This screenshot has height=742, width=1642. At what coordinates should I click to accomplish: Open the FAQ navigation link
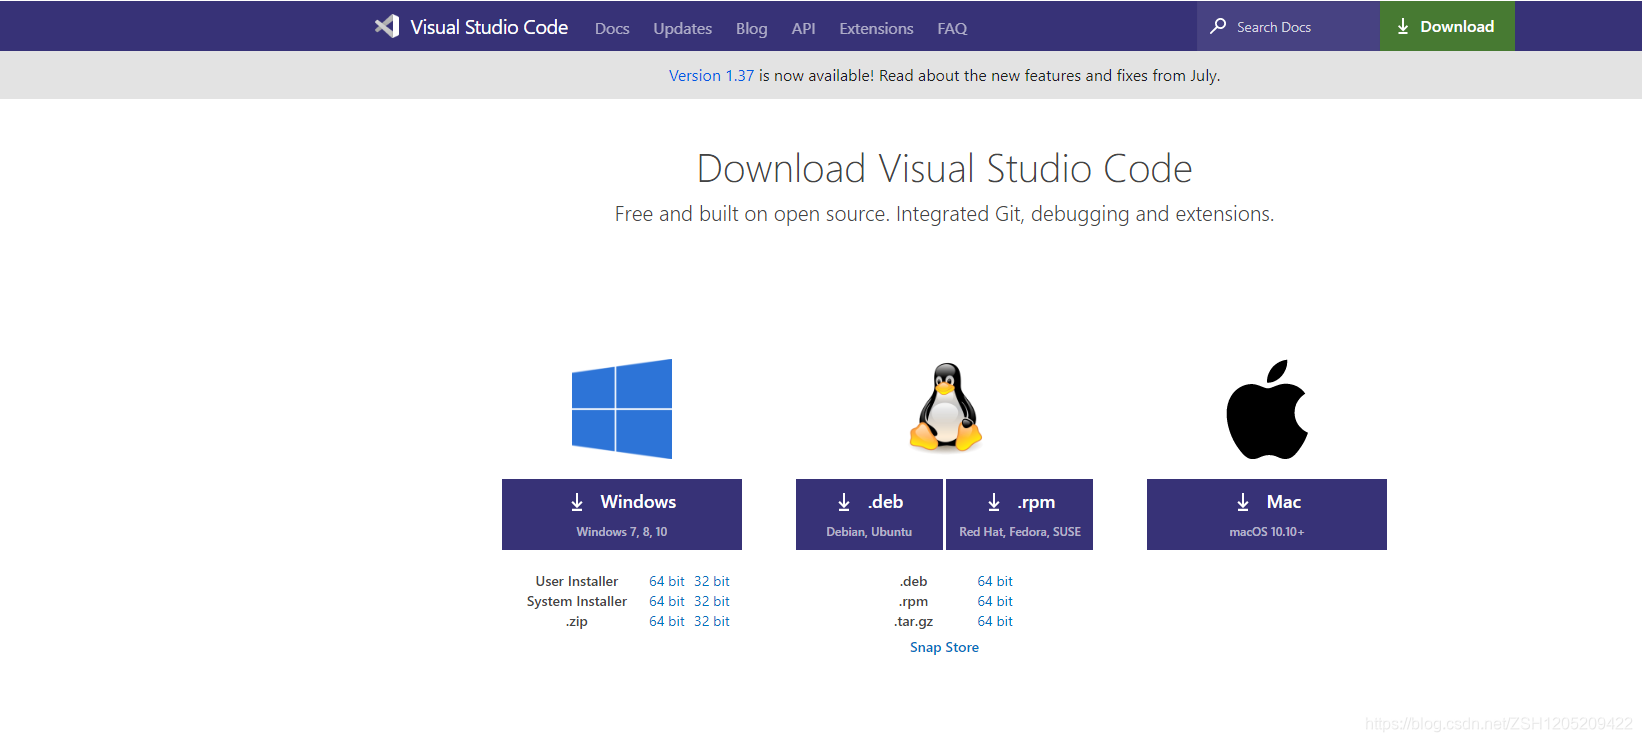(x=952, y=28)
